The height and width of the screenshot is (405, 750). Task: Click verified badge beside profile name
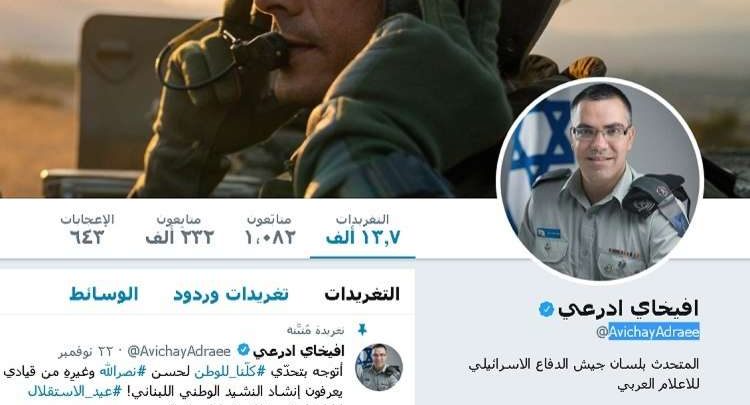pyautogui.click(x=546, y=309)
